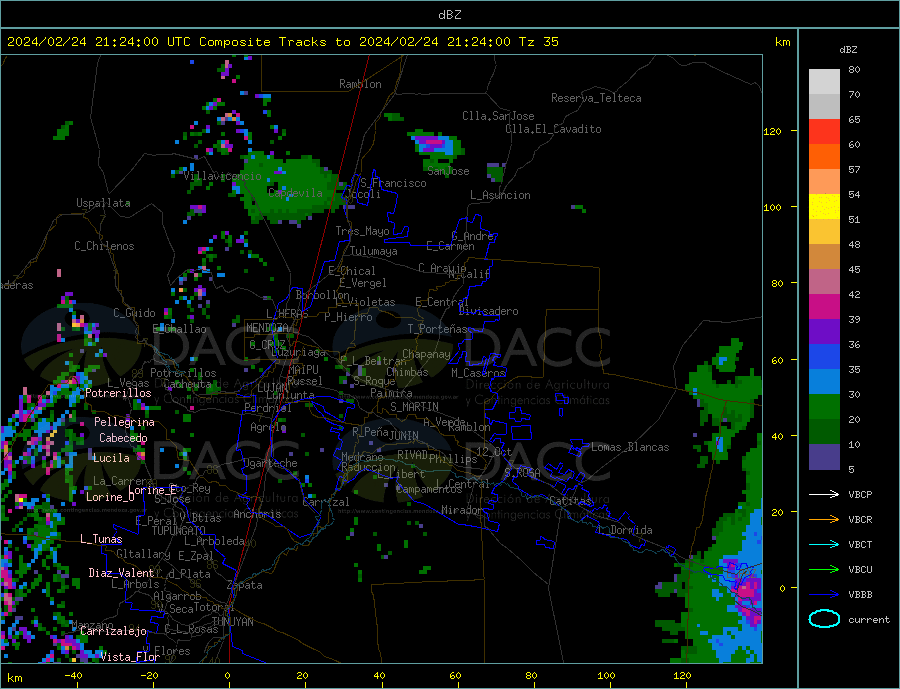Click the E_Carmen map label
The image size is (900, 689).
(x=450, y=246)
